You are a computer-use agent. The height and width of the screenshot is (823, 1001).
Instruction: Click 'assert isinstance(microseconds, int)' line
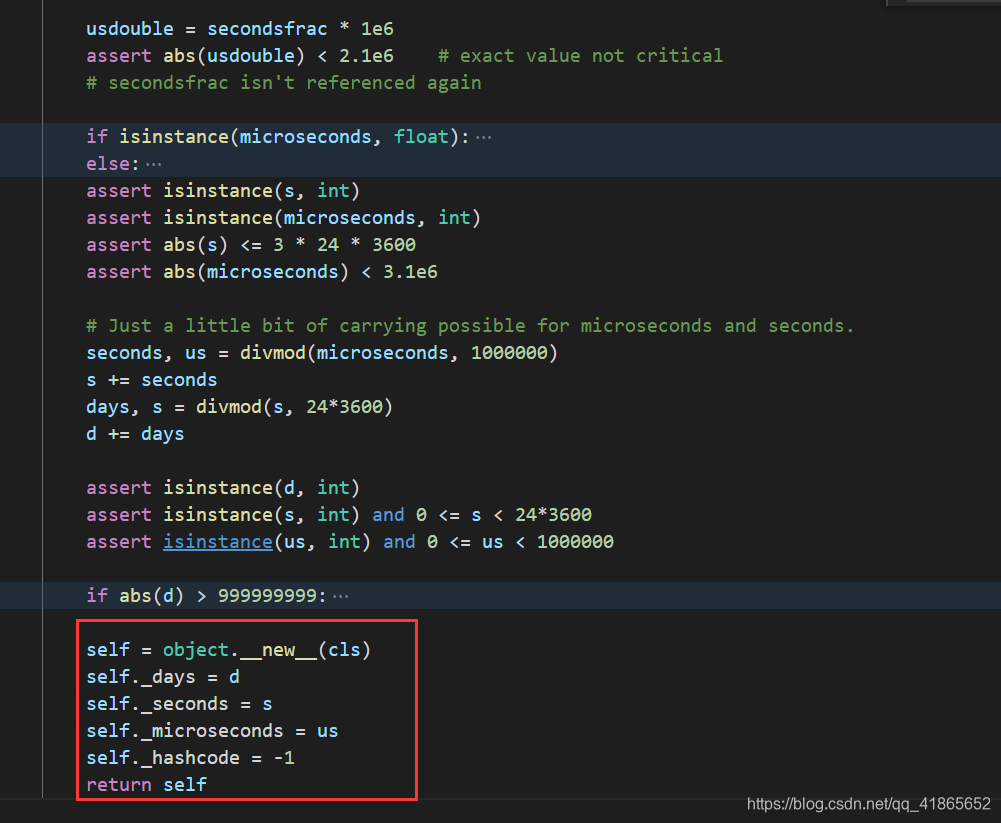[x=283, y=218]
